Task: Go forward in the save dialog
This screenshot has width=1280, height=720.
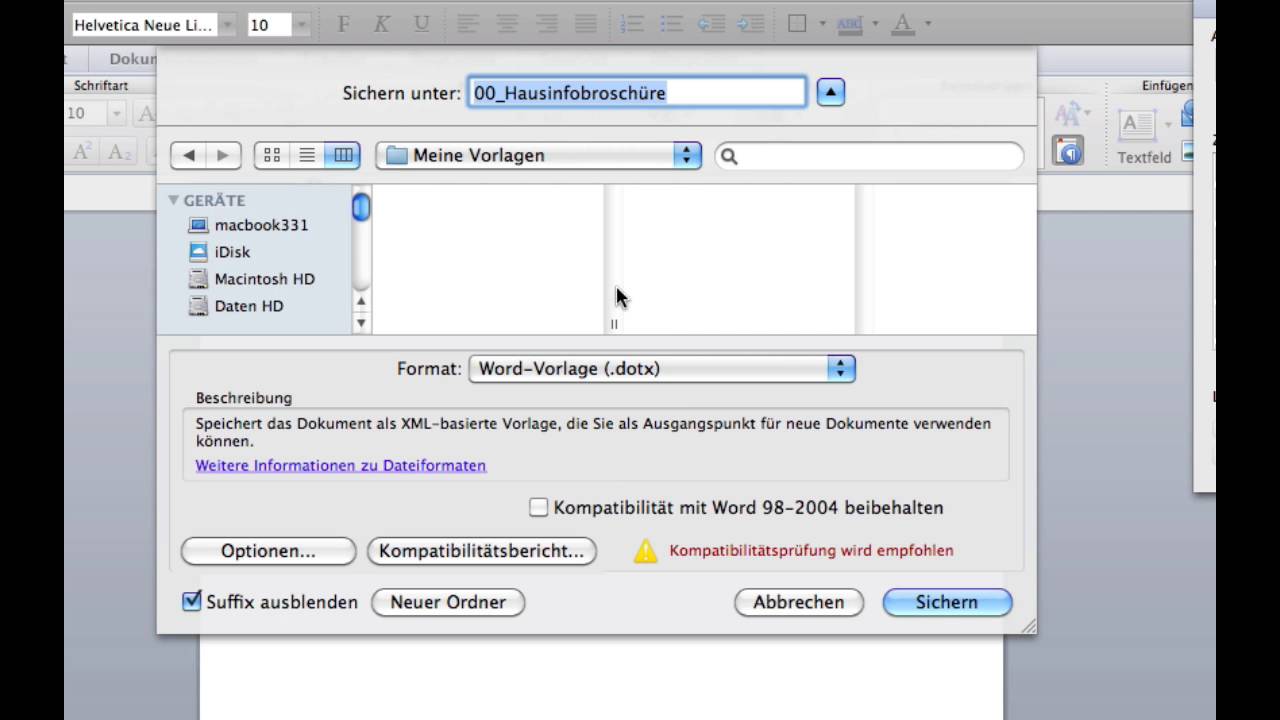Action: (x=223, y=155)
